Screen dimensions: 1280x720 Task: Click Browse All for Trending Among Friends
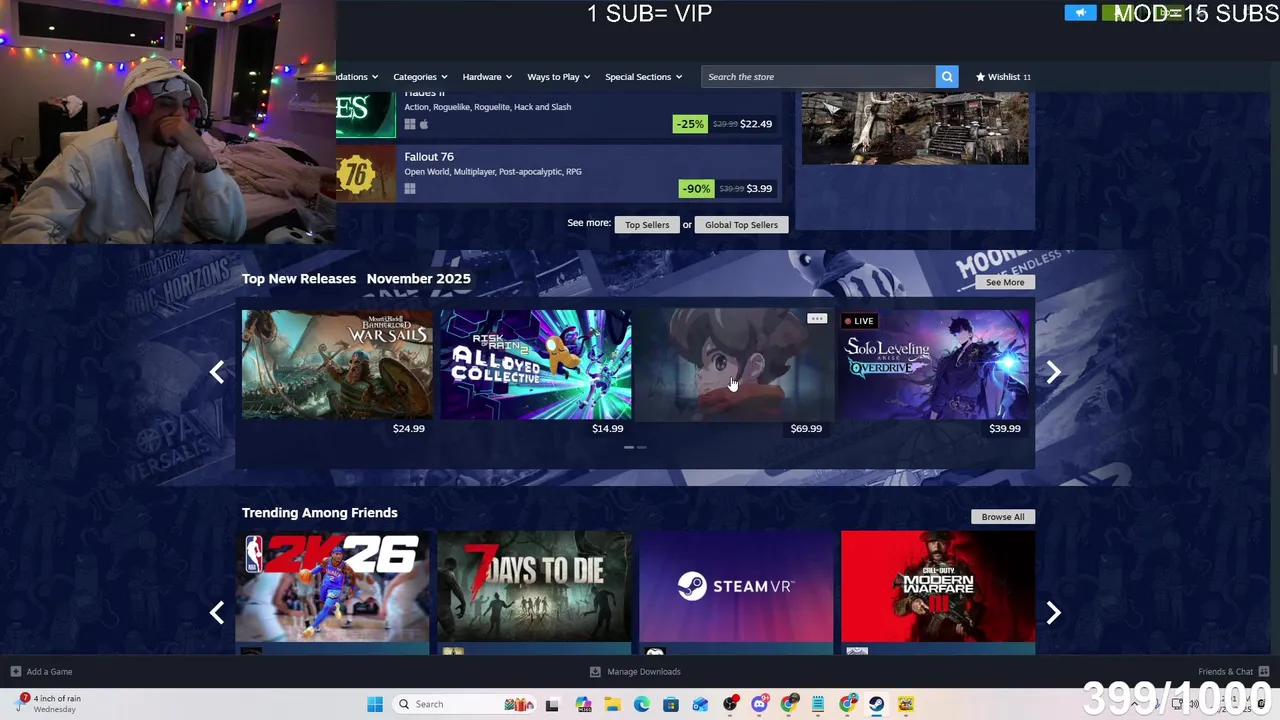1003,517
